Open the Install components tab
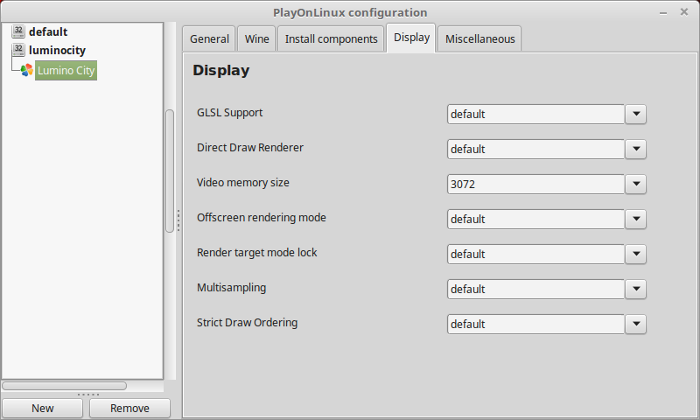Image resolution: width=700 pixels, height=420 pixels. pyautogui.click(x=331, y=39)
